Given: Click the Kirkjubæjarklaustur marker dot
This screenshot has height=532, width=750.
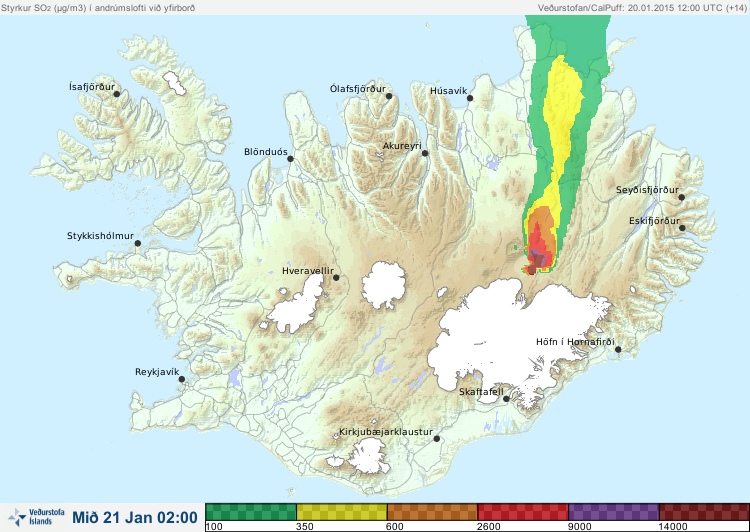Looking at the screenshot, I should point(436,439).
